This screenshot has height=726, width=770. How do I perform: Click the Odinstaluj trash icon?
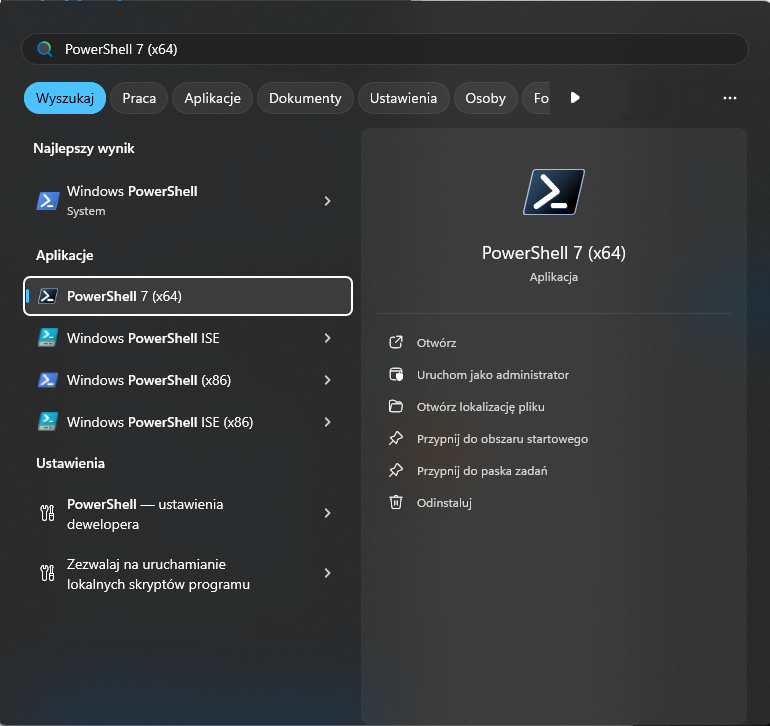point(396,503)
